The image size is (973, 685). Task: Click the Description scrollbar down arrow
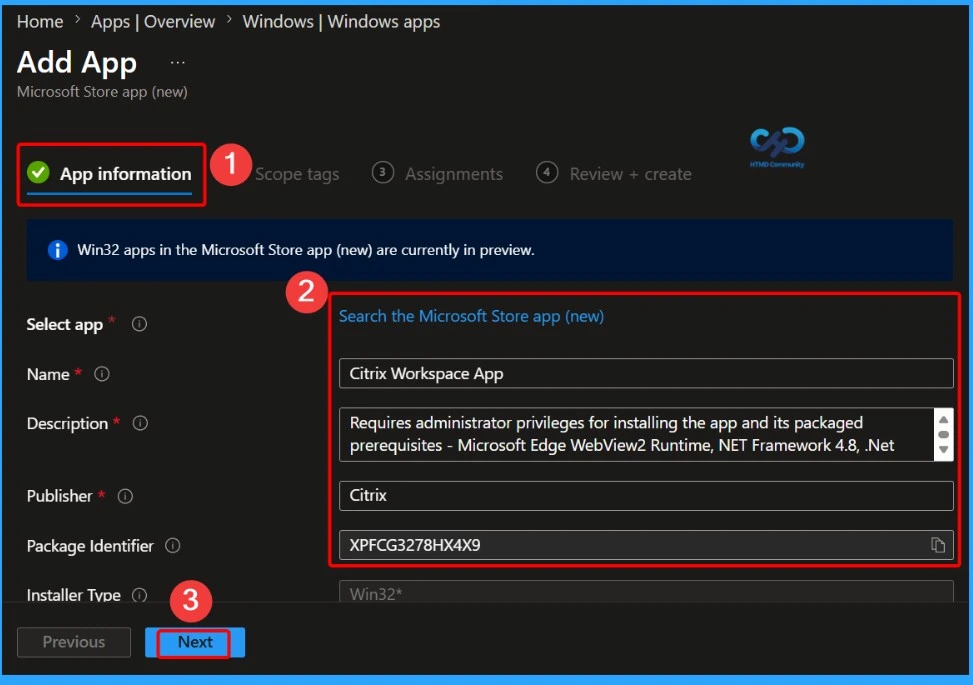[943, 450]
